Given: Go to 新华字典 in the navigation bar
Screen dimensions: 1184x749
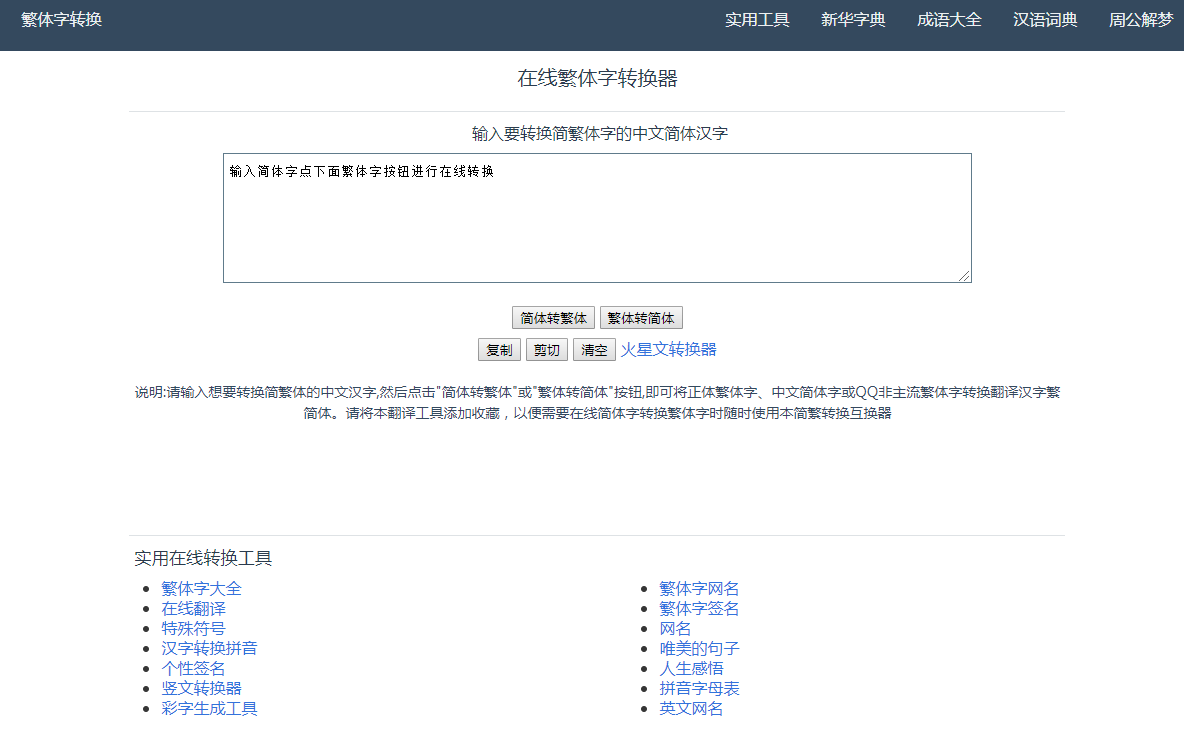Looking at the screenshot, I should [853, 20].
